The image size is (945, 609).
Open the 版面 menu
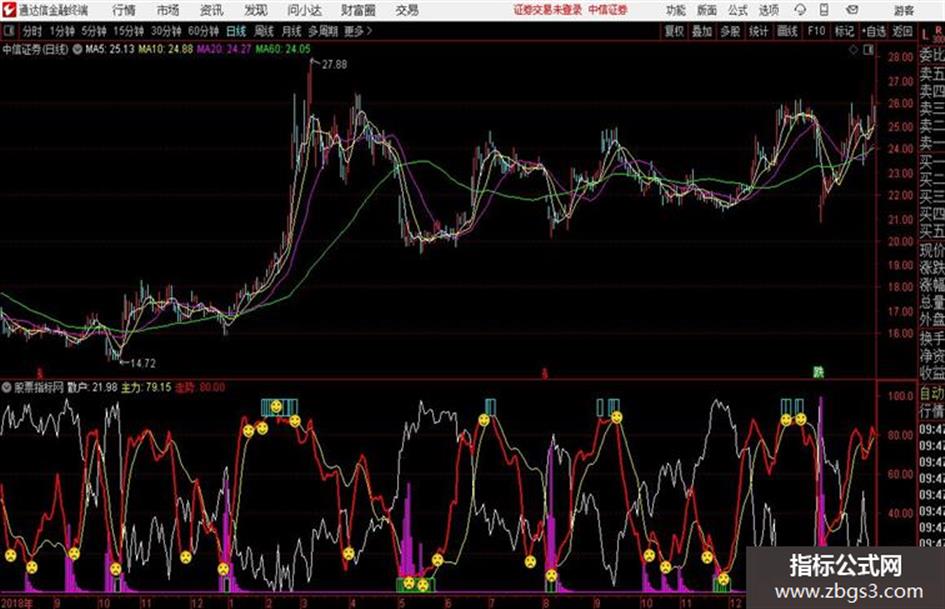[706, 10]
